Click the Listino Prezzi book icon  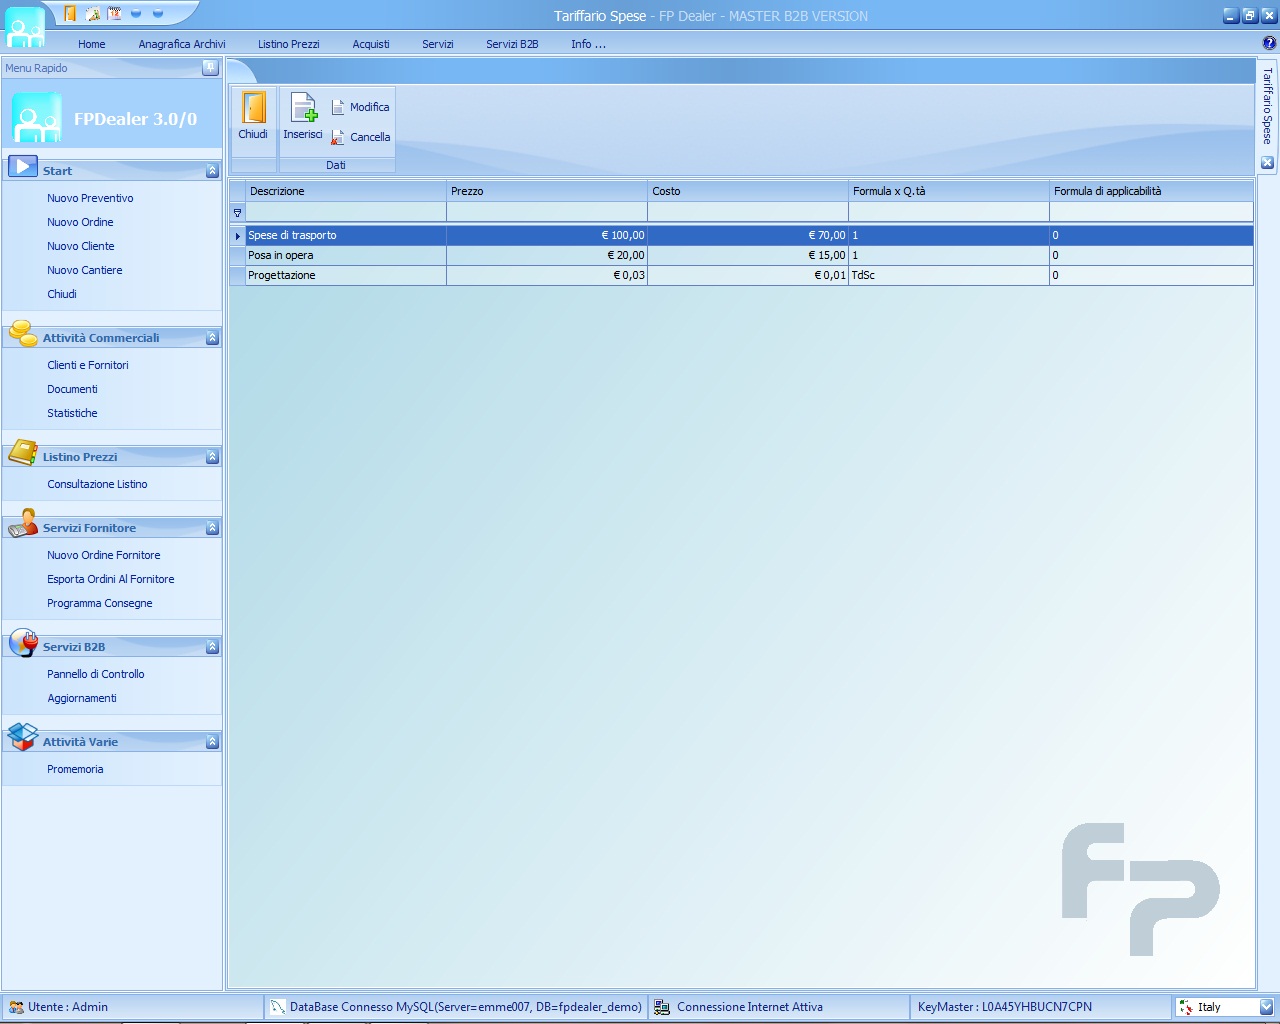(23, 452)
